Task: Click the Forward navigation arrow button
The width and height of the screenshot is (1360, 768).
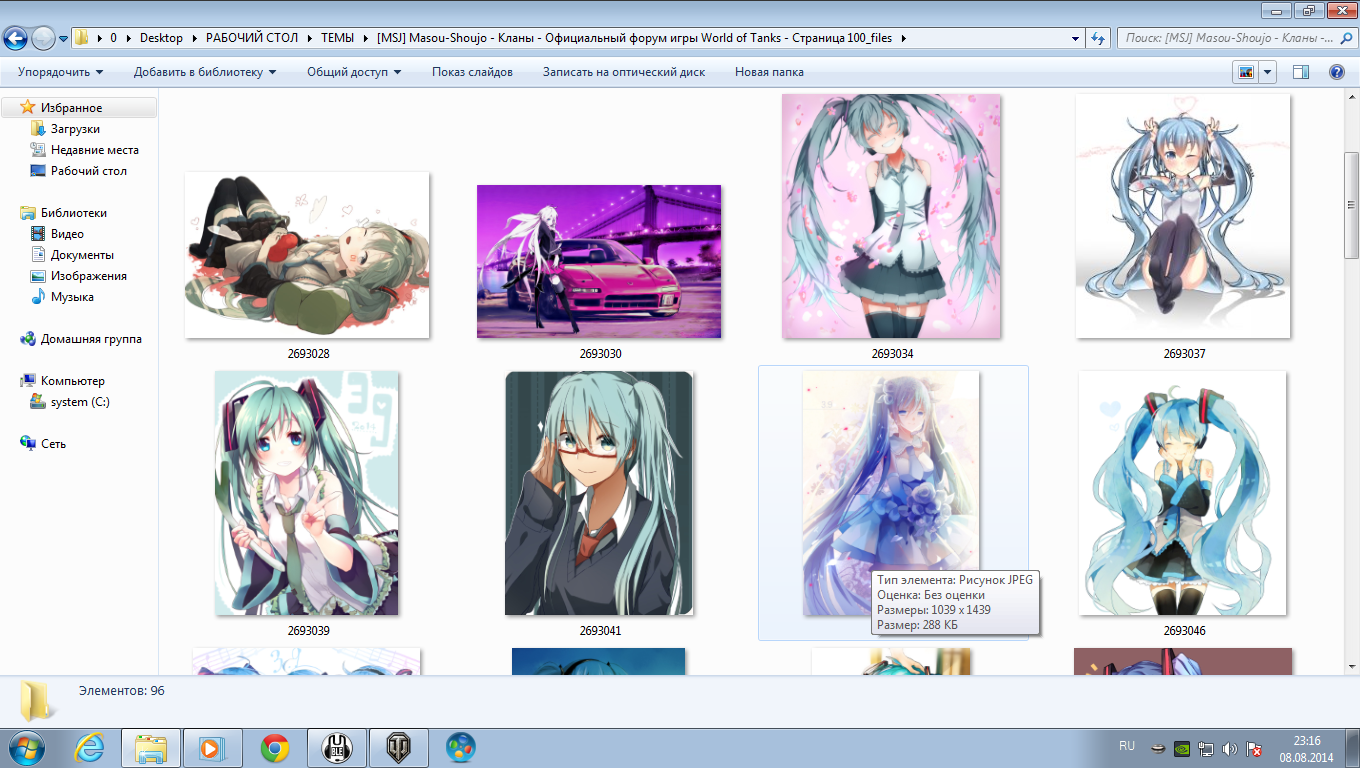Action: tap(44, 38)
